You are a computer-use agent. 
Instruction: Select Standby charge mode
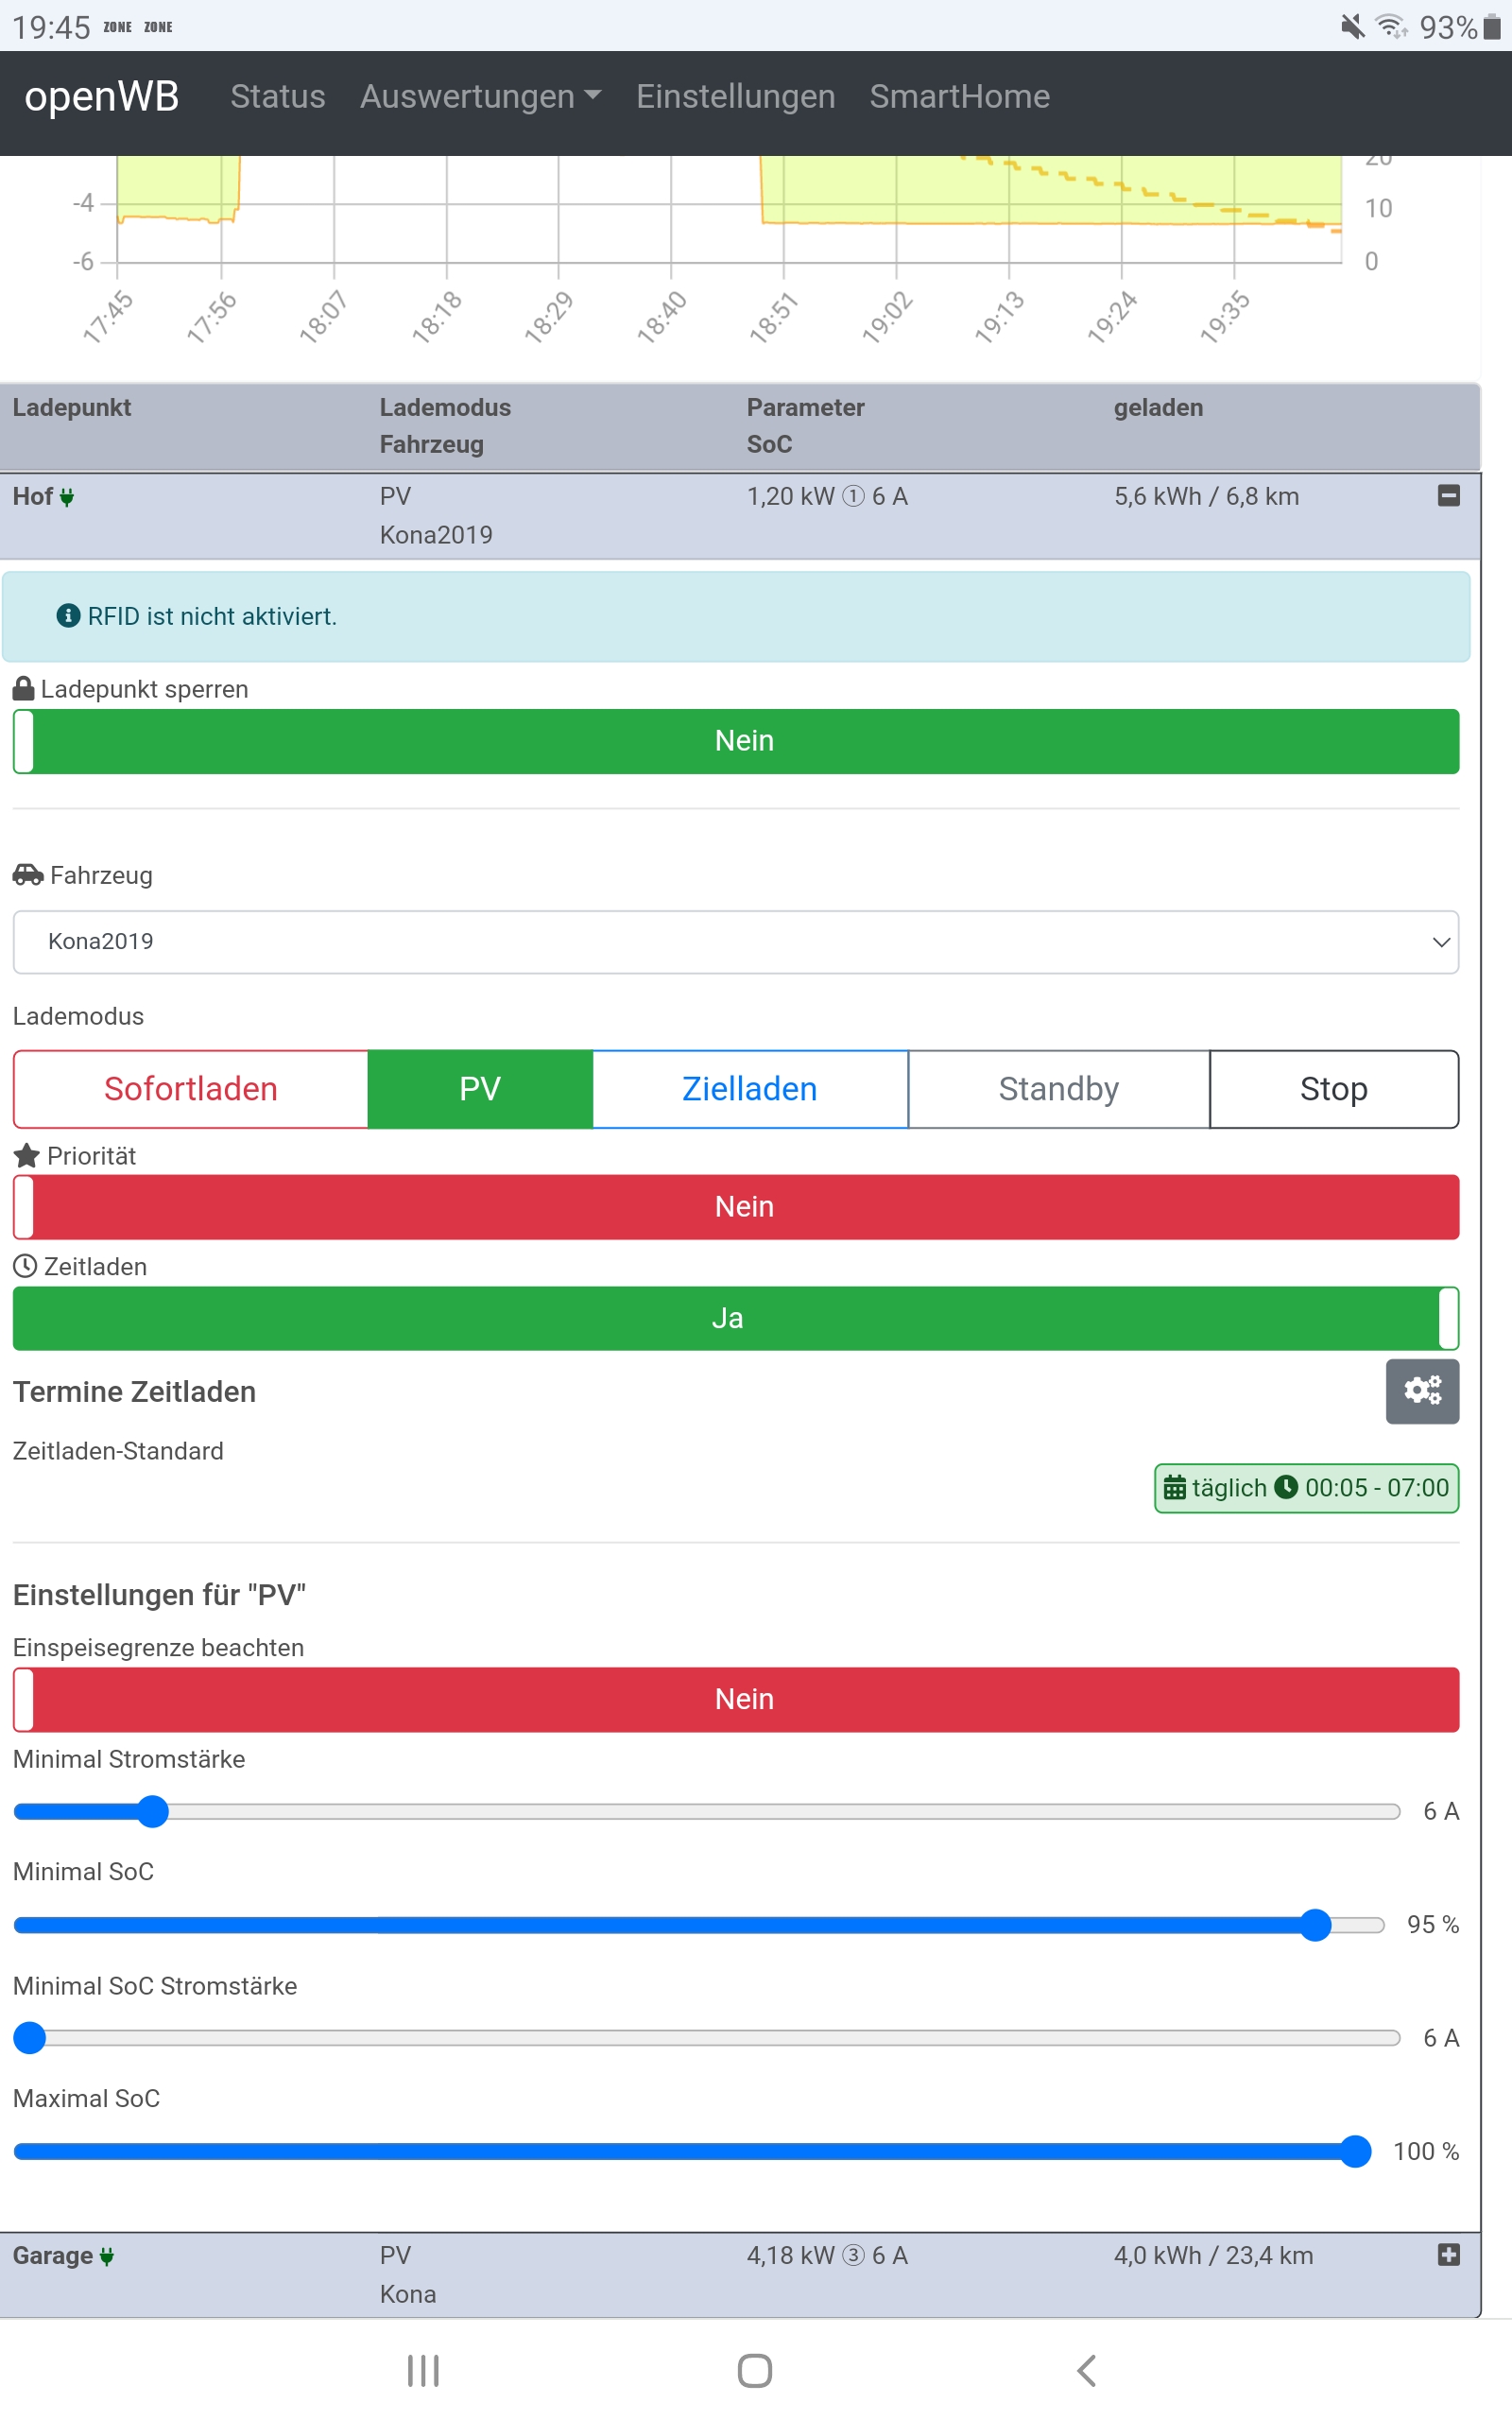pyautogui.click(x=1059, y=1088)
